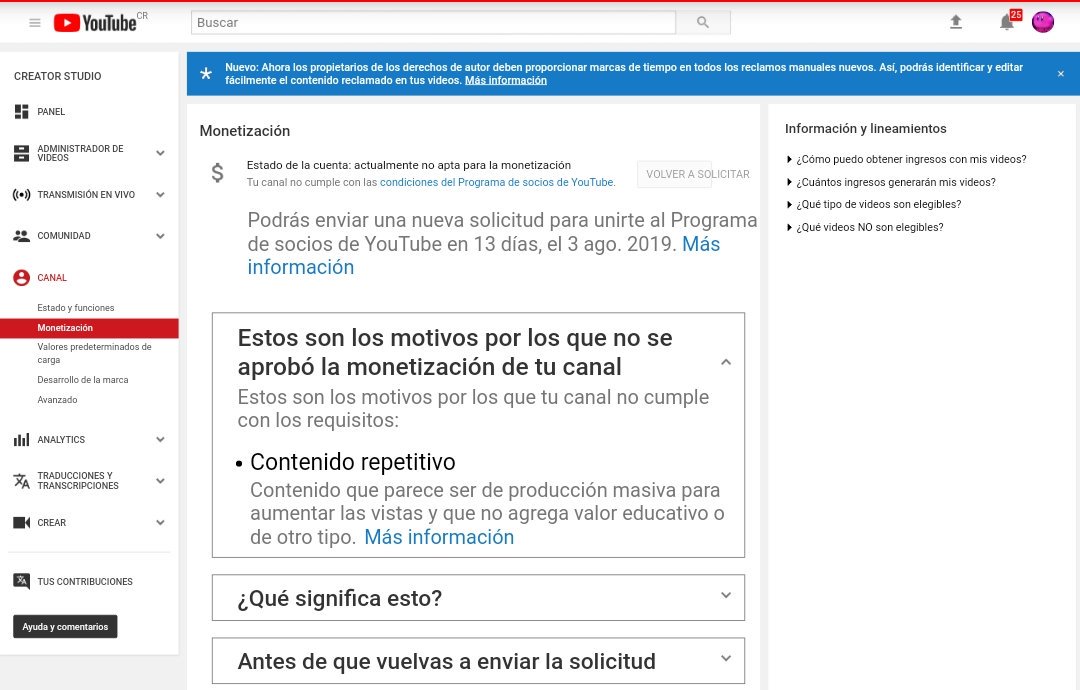Click the star icon in the blue banner
The height and width of the screenshot is (690, 1080).
[x=206, y=73]
